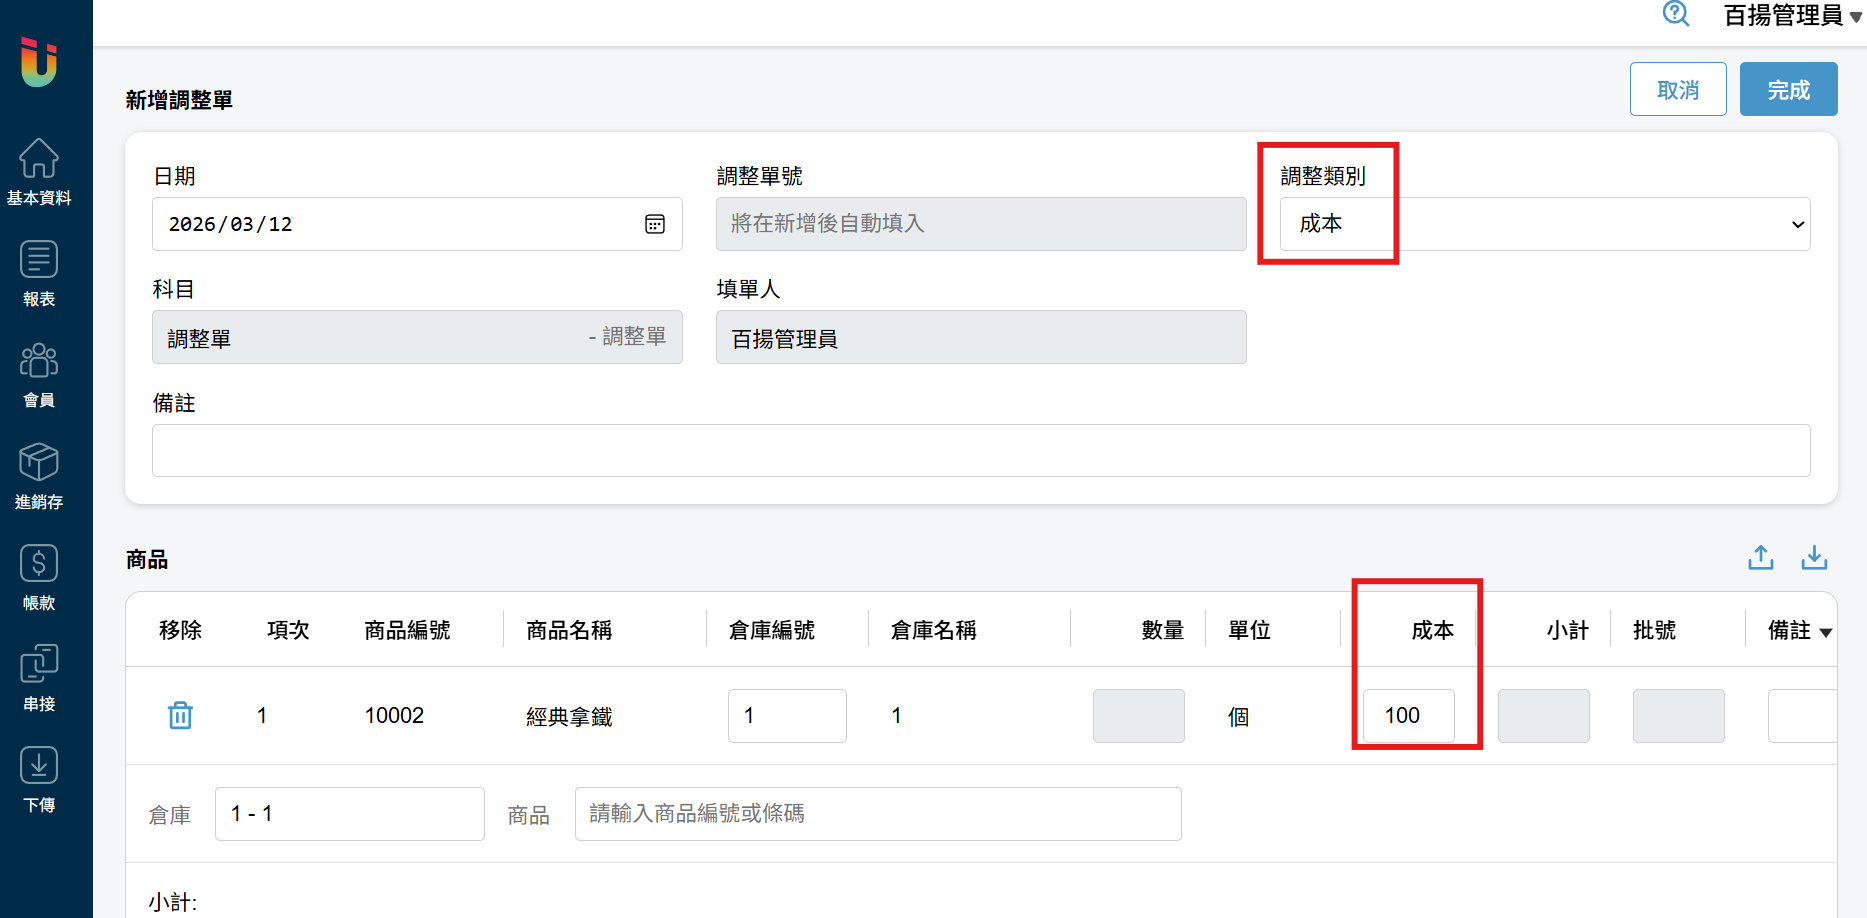Open the 進銷存 inventory section
Image resolution: width=1867 pixels, height=918 pixels.
[39, 475]
